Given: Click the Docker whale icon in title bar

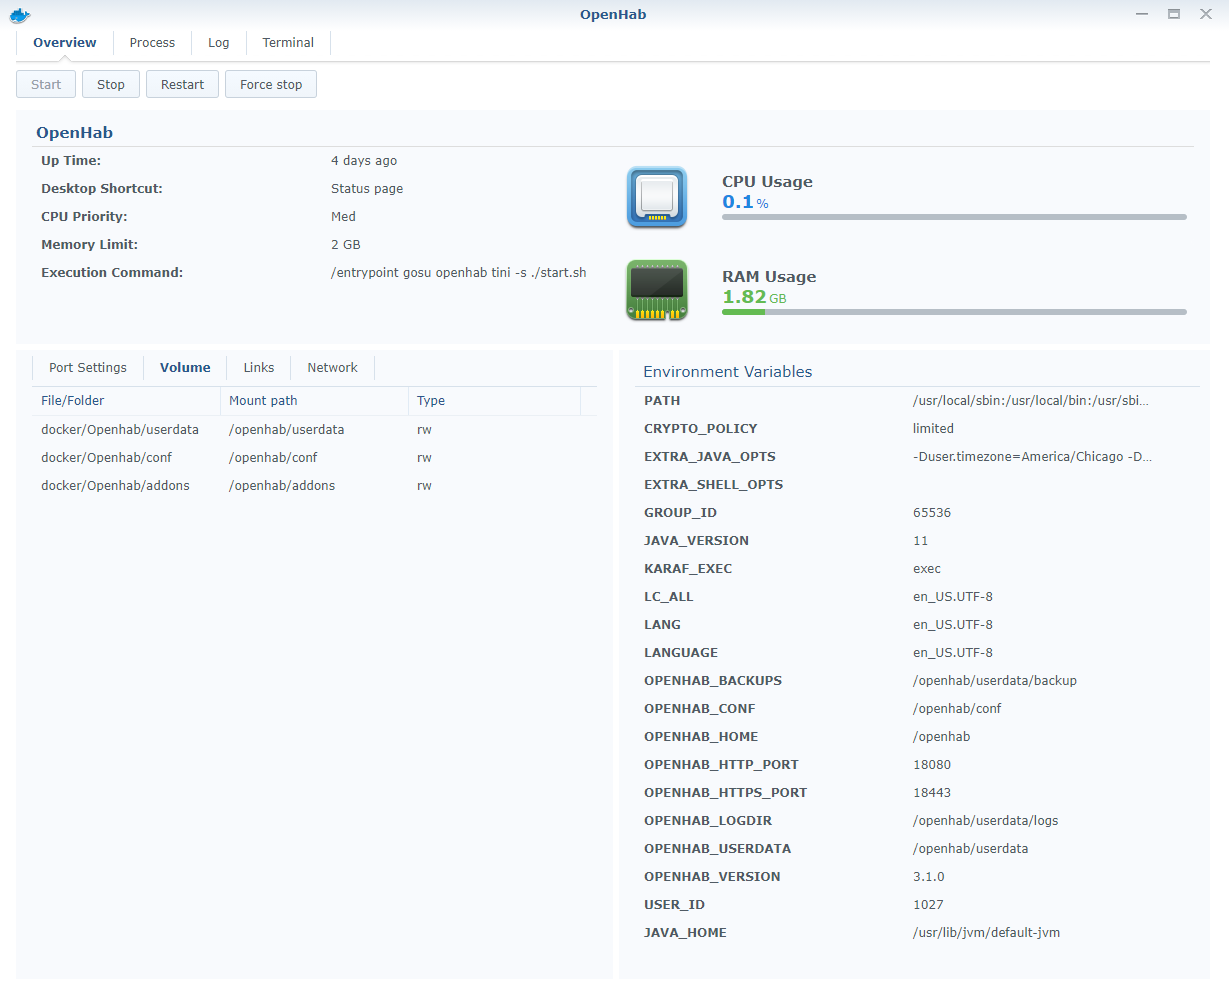Looking at the screenshot, I should (x=20, y=15).
